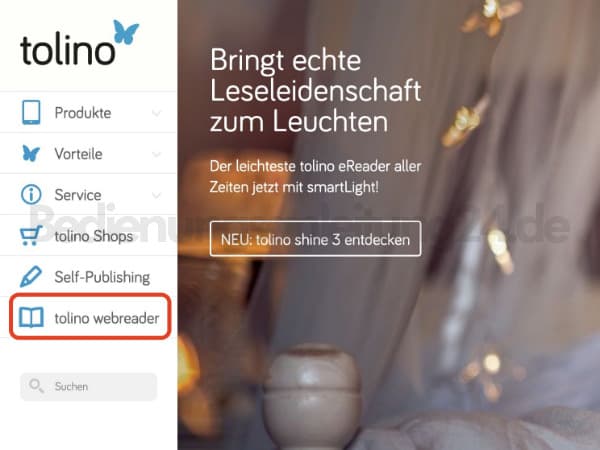Viewport: 600px width, 450px height.
Task: Expand the Service chevron arrow
Action: click(x=156, y=195)
